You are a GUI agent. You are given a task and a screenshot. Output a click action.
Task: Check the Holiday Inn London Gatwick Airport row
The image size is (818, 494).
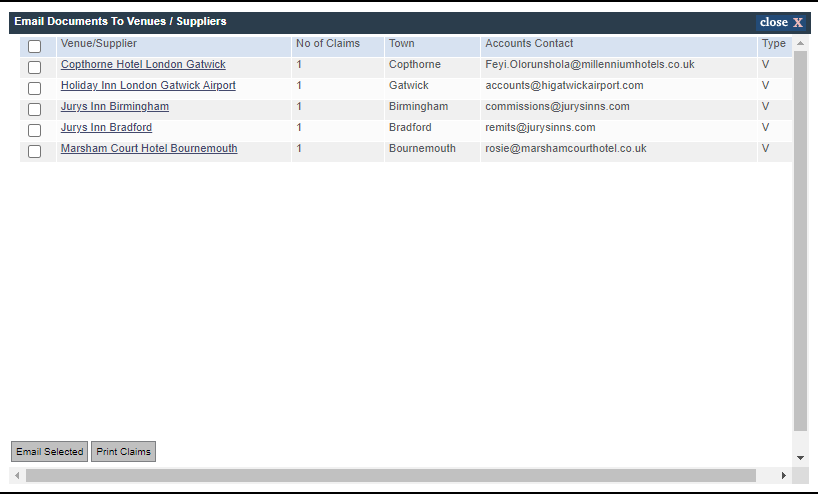[34, 88]
